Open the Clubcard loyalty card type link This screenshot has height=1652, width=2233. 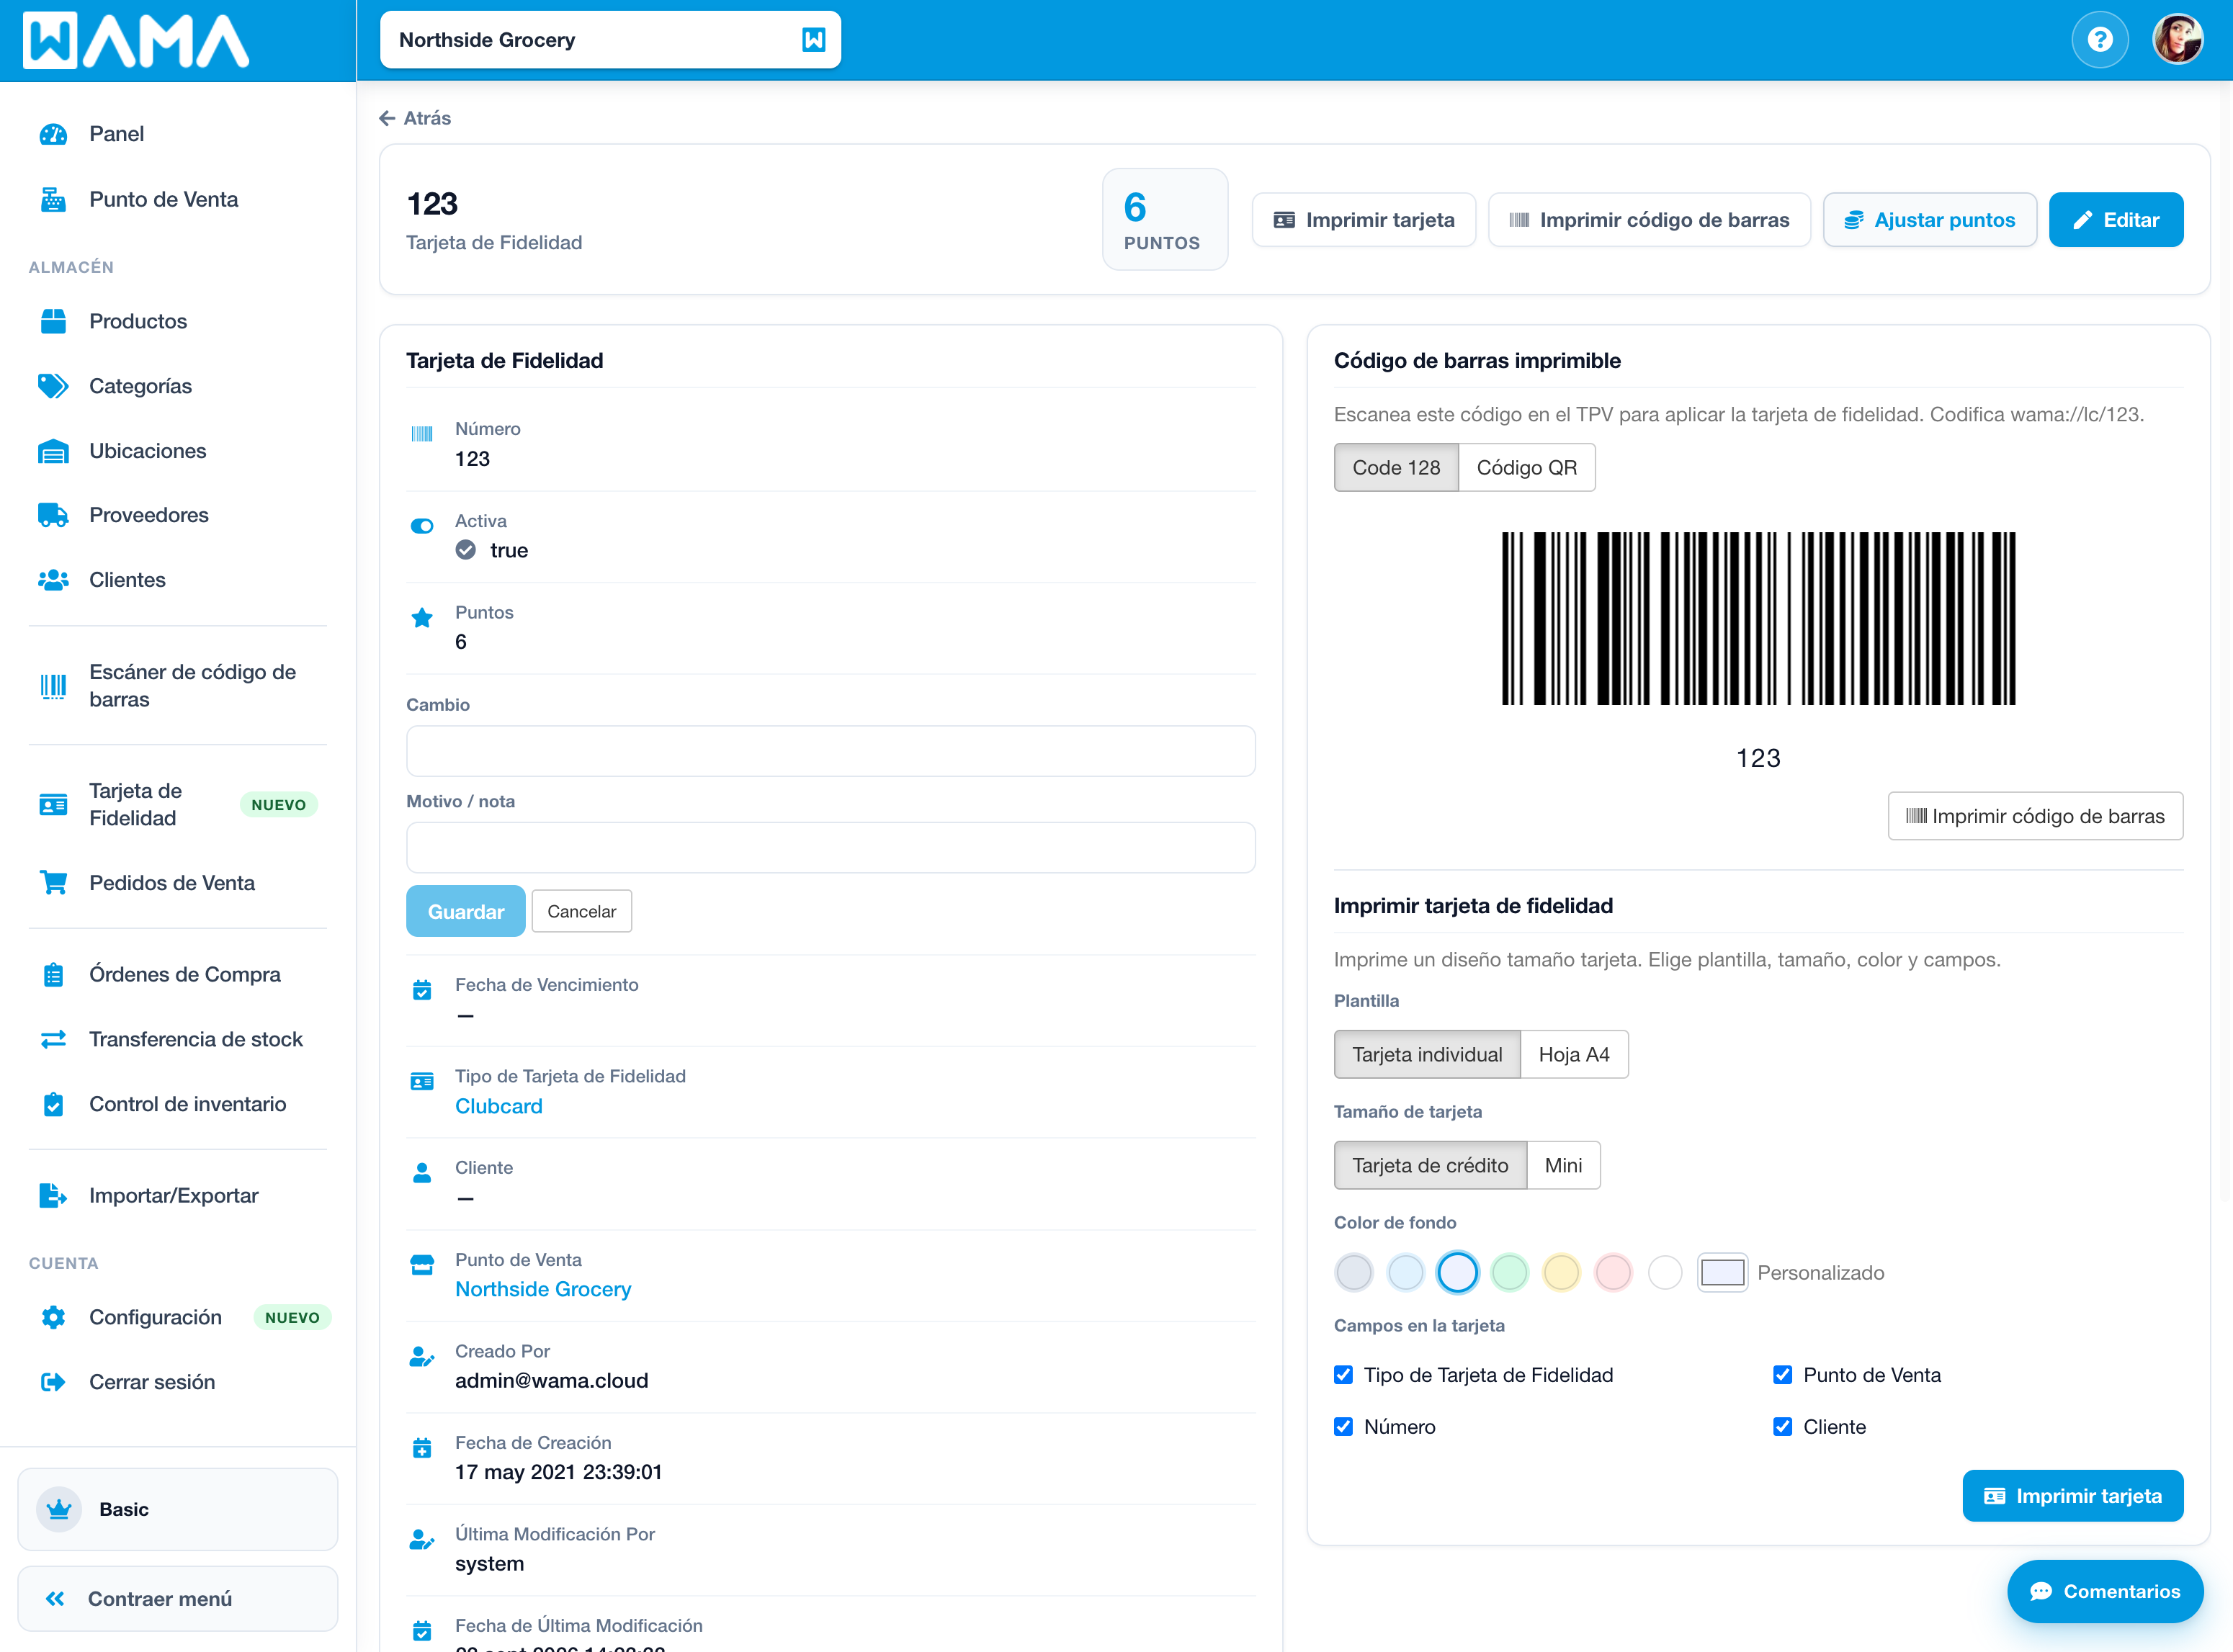(x=499, y=1106)
